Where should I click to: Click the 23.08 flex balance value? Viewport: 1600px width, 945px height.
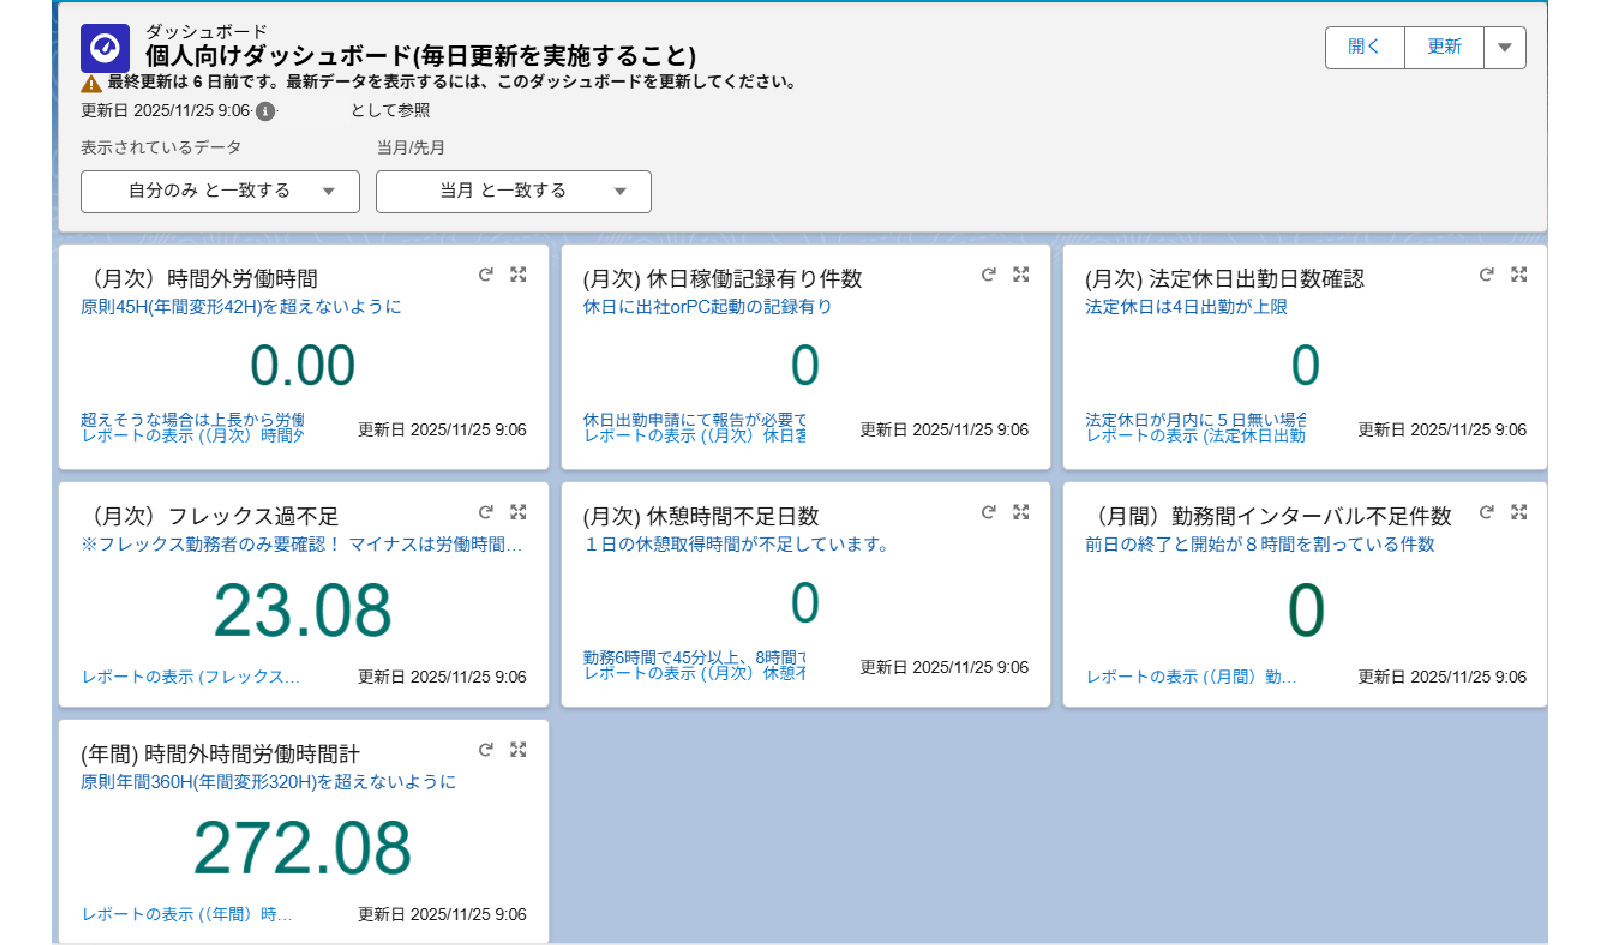click(303, 610)
